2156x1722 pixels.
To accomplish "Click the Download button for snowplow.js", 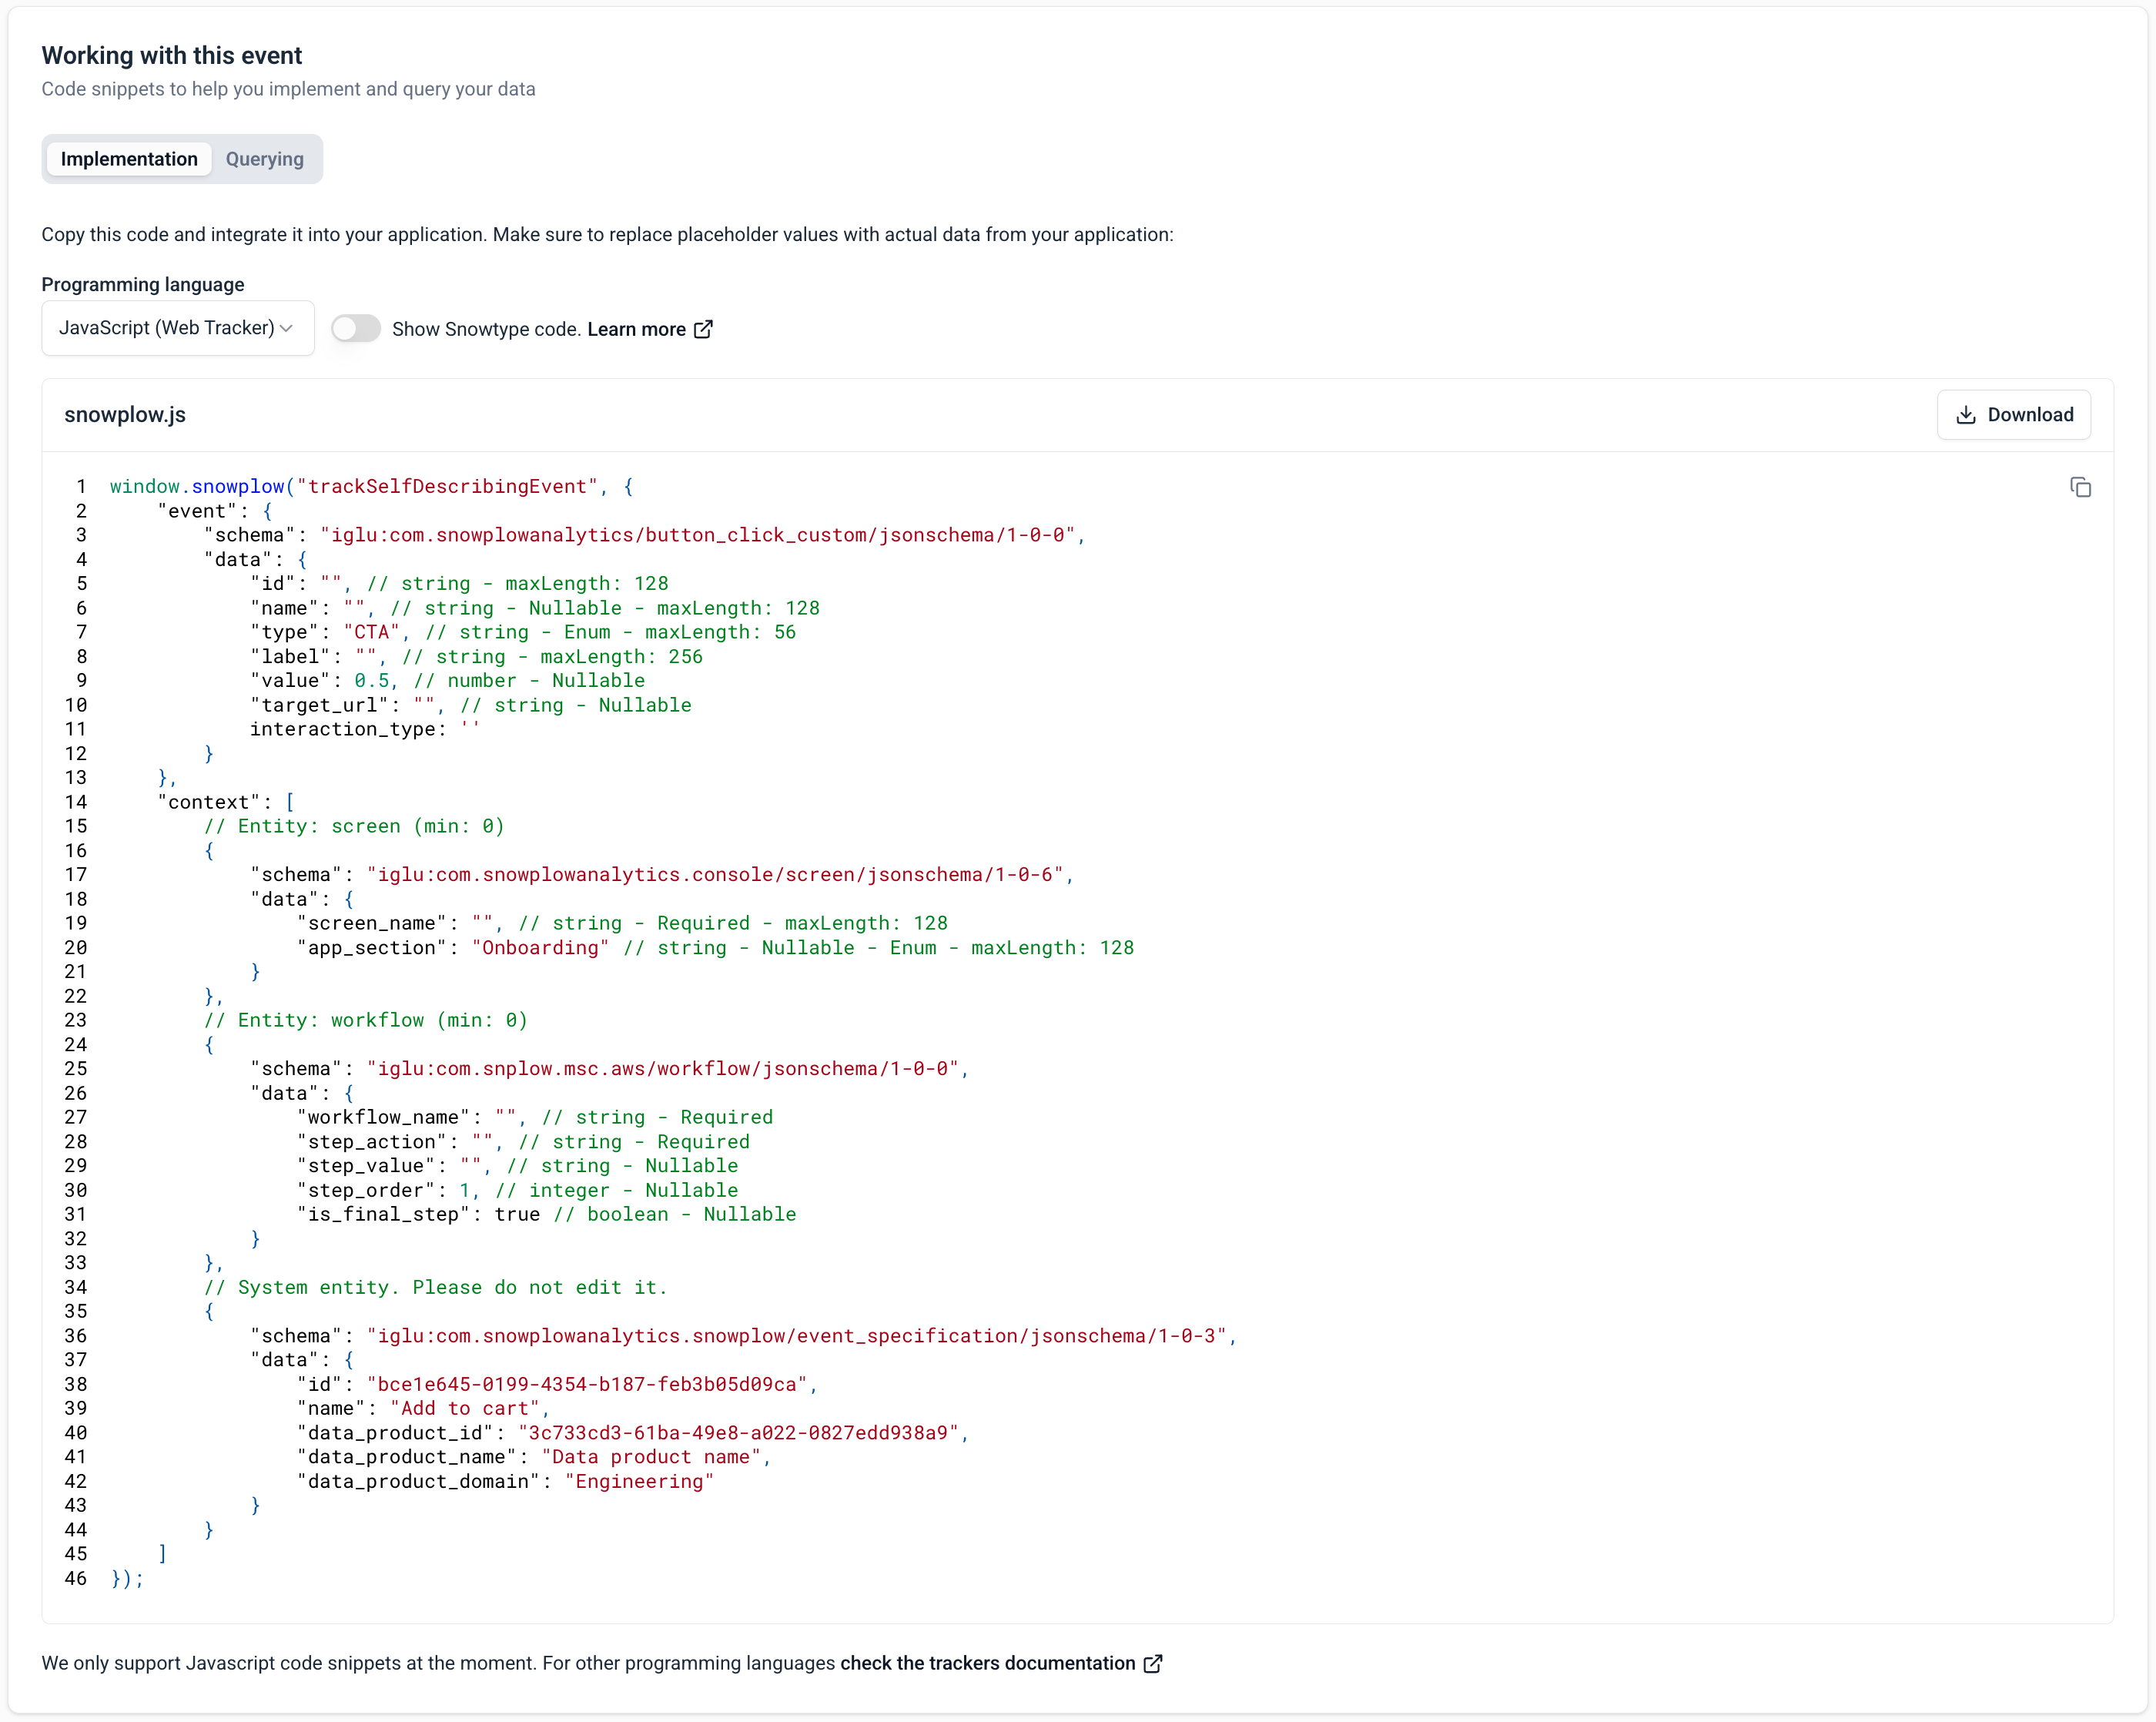I will (x=2014, y=414).
